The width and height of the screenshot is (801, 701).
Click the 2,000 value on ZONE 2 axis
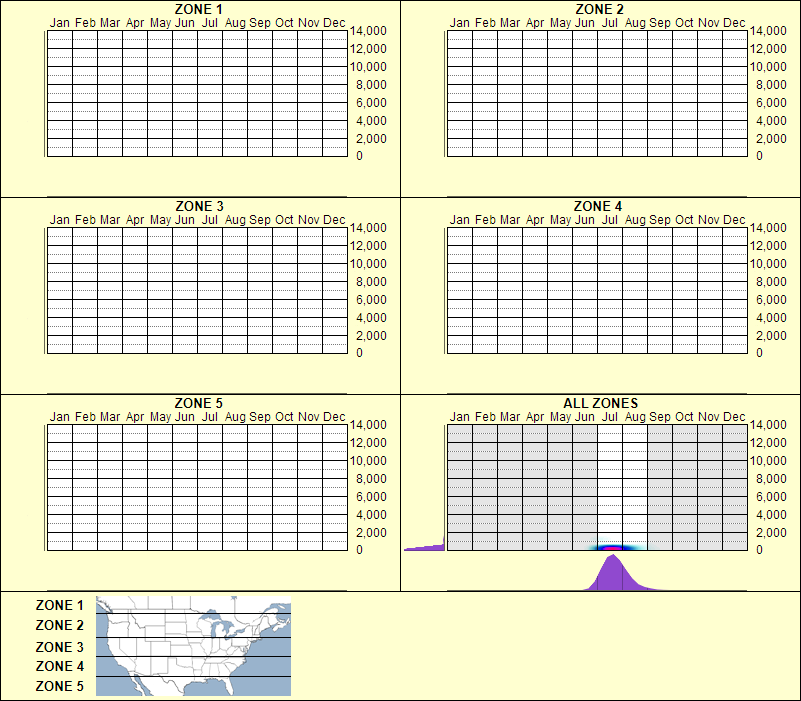(771, 138)
